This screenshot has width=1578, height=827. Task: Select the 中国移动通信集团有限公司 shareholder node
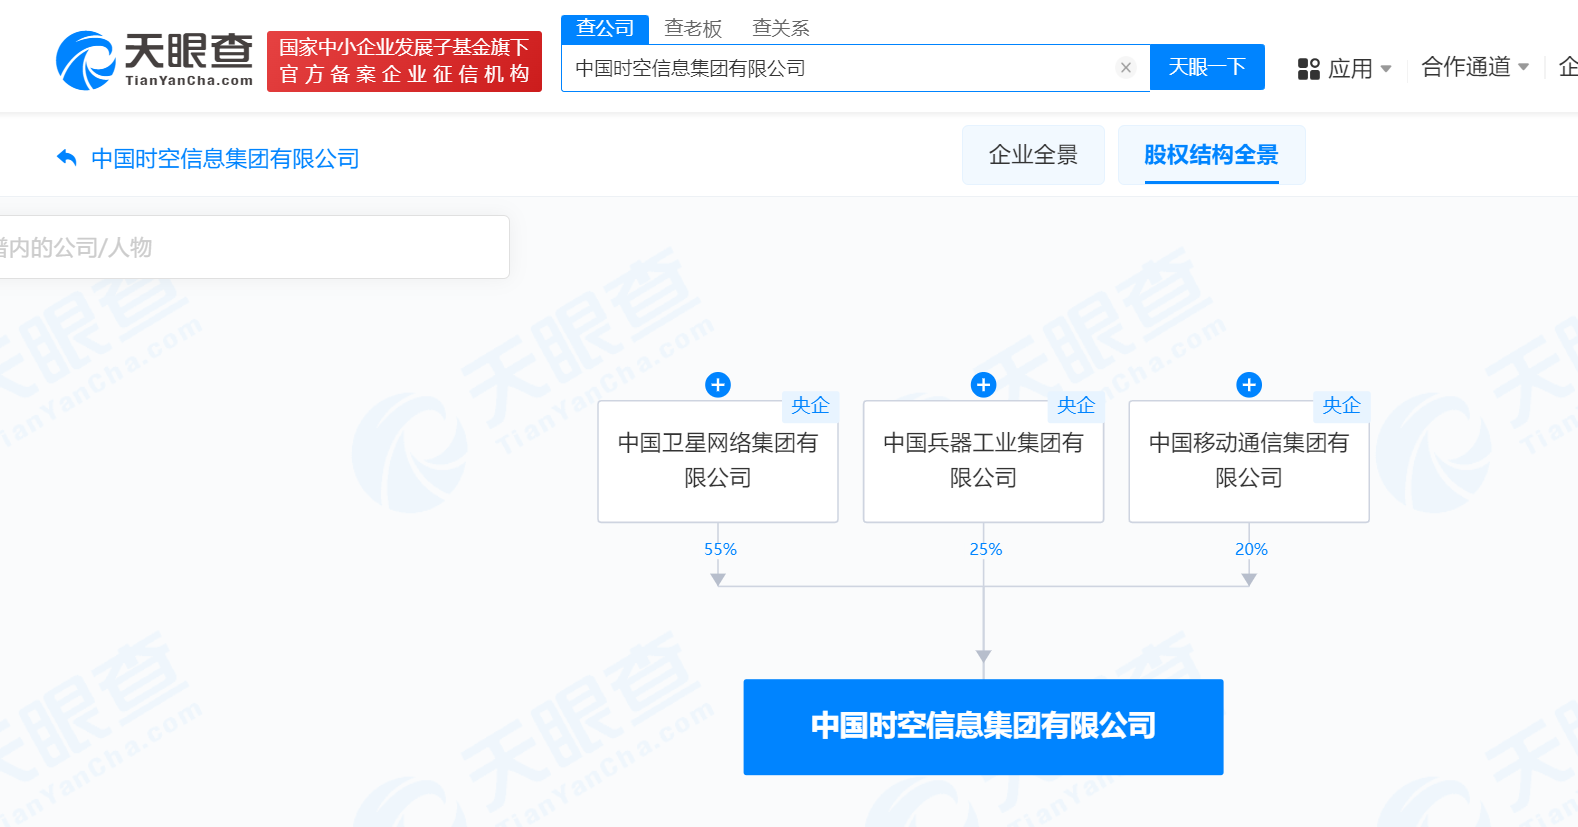coord(1249,461)
